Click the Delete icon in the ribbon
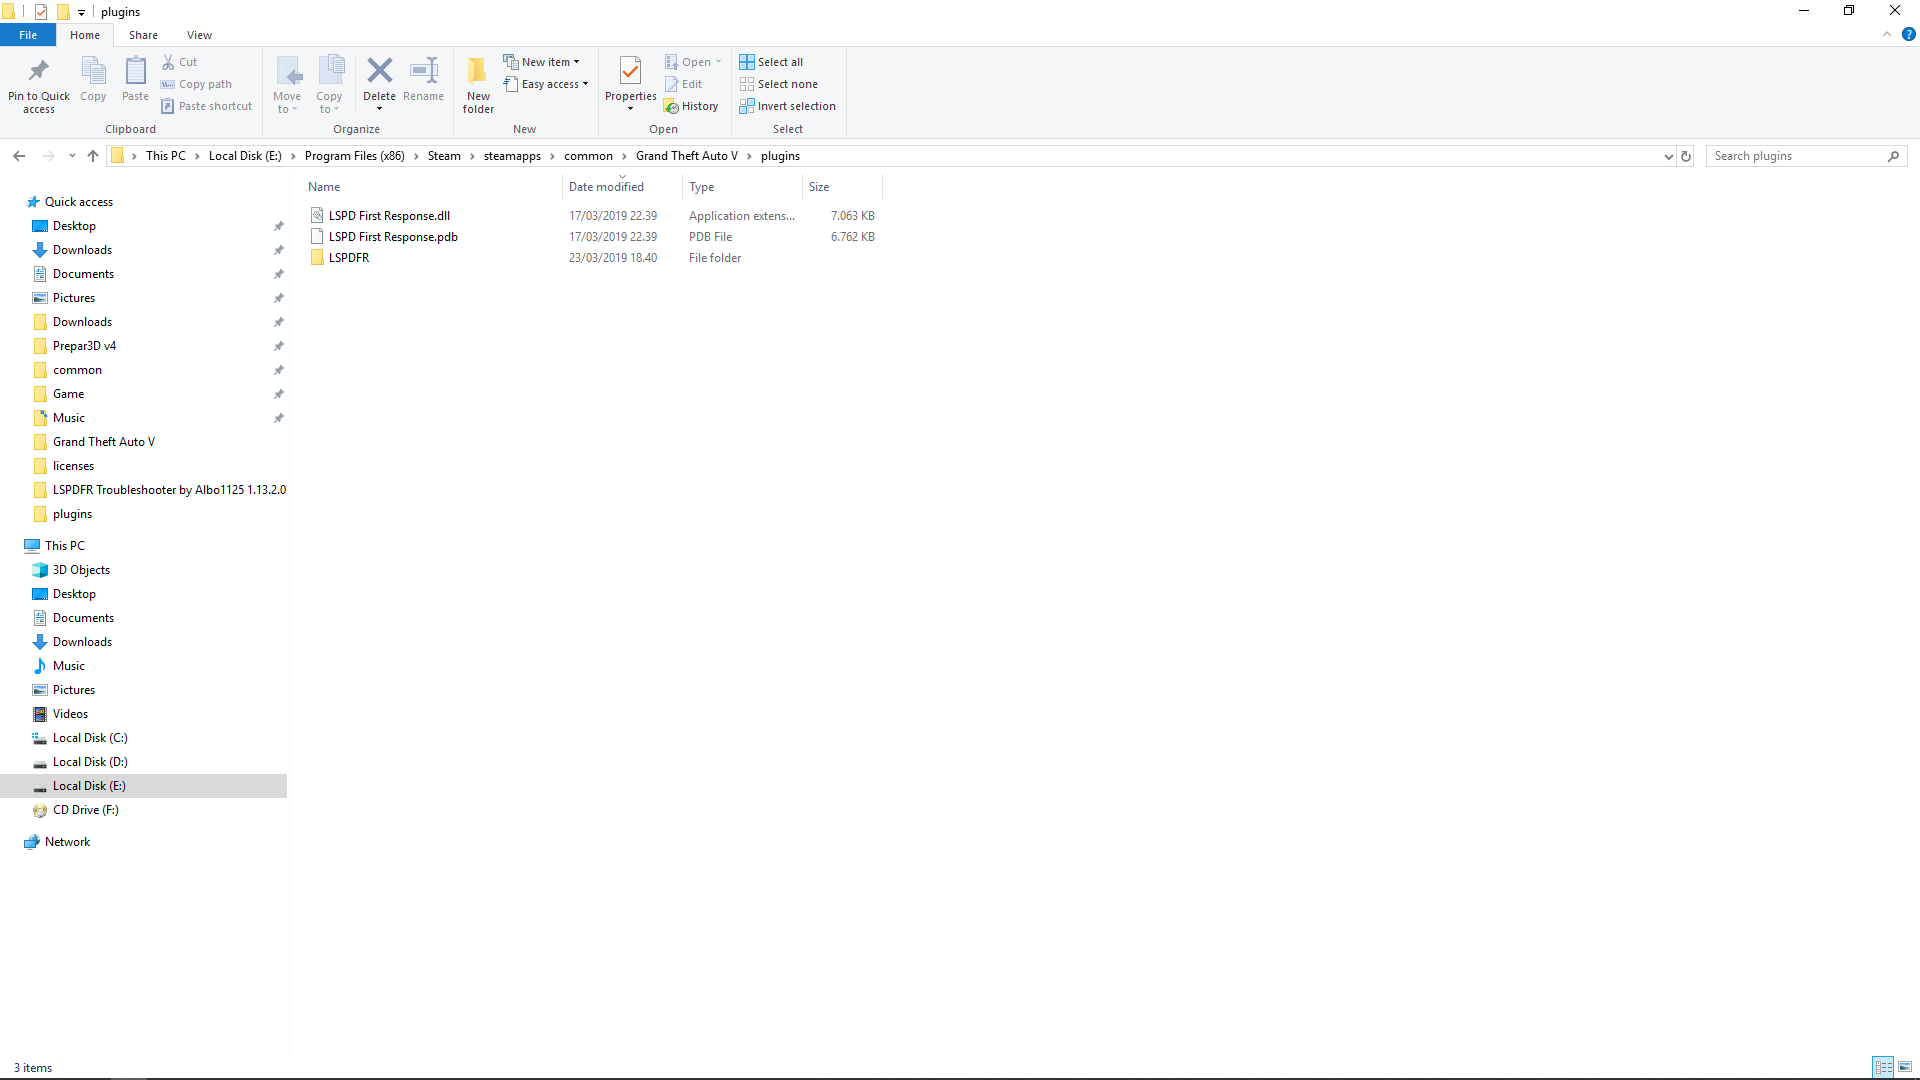 (379, 72)
